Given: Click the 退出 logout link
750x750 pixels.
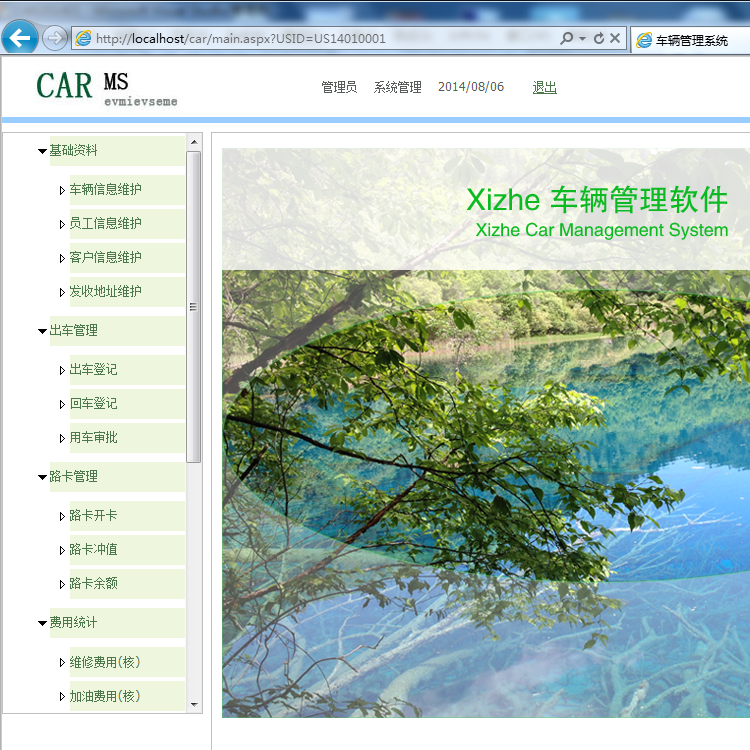Looking at the screenshot, I should (x=544, y=87).
